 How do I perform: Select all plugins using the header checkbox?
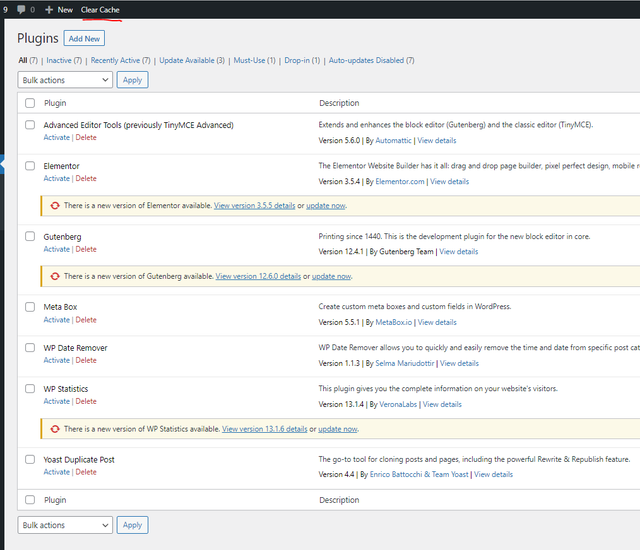[x=30, y=103]
